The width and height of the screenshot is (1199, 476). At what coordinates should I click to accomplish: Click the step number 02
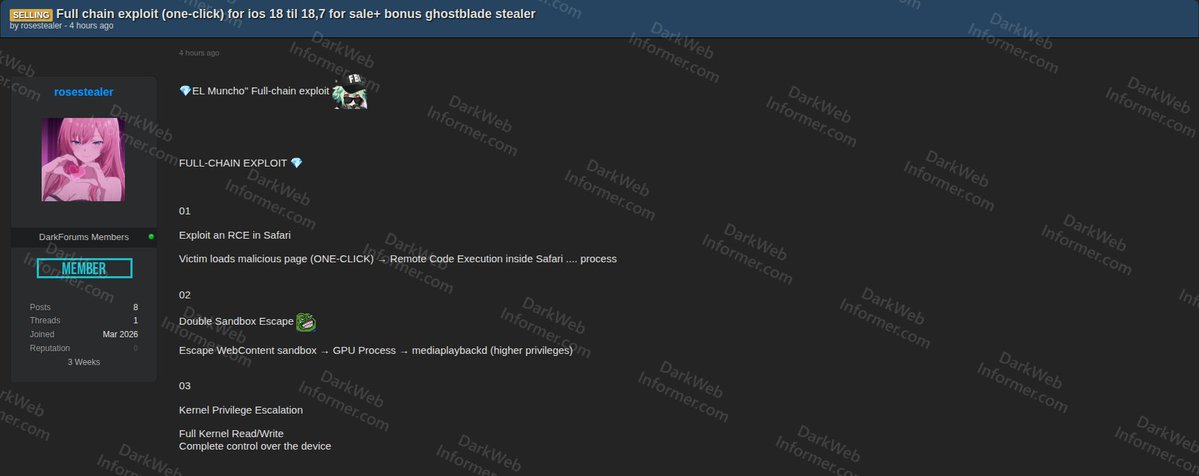tap(184, 295)
